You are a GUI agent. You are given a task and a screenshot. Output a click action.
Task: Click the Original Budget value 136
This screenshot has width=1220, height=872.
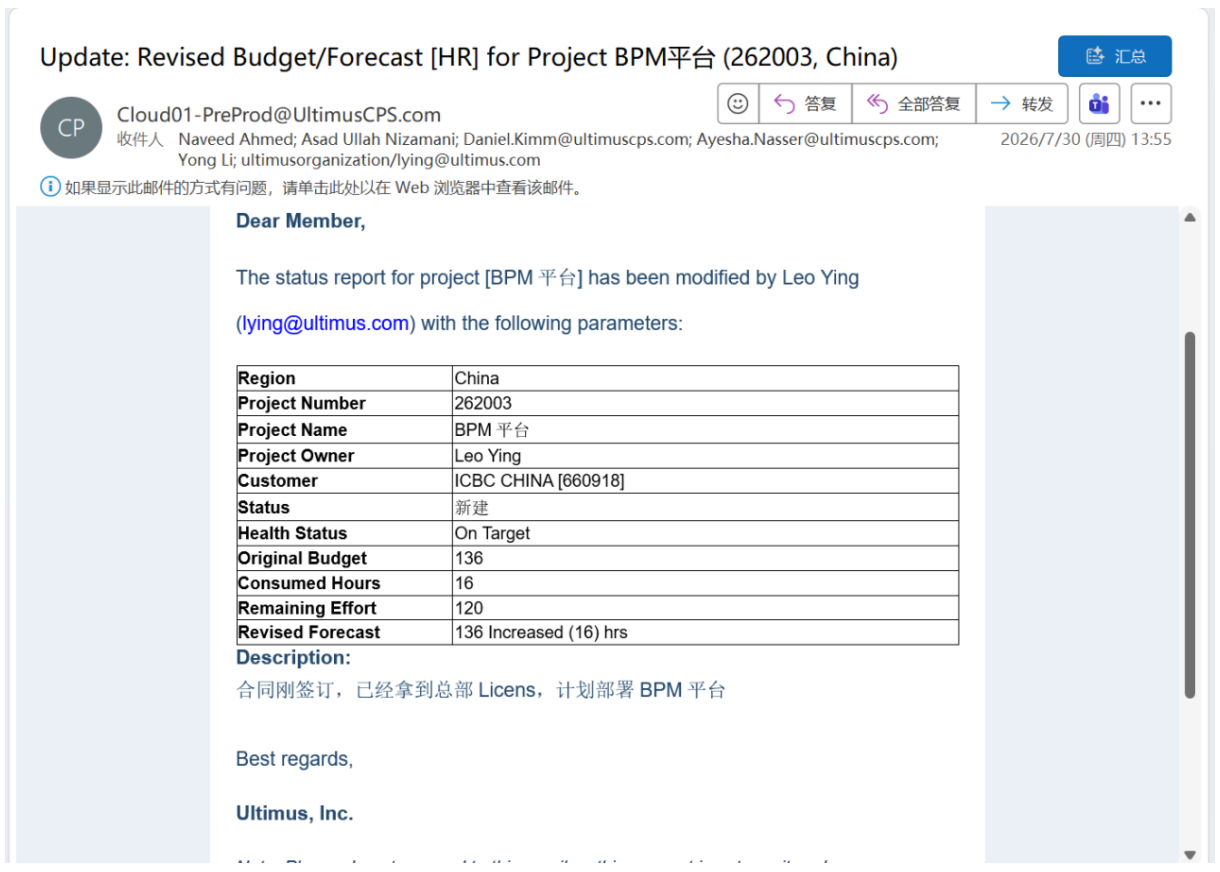pyautogui.click(x=705, y=558)
